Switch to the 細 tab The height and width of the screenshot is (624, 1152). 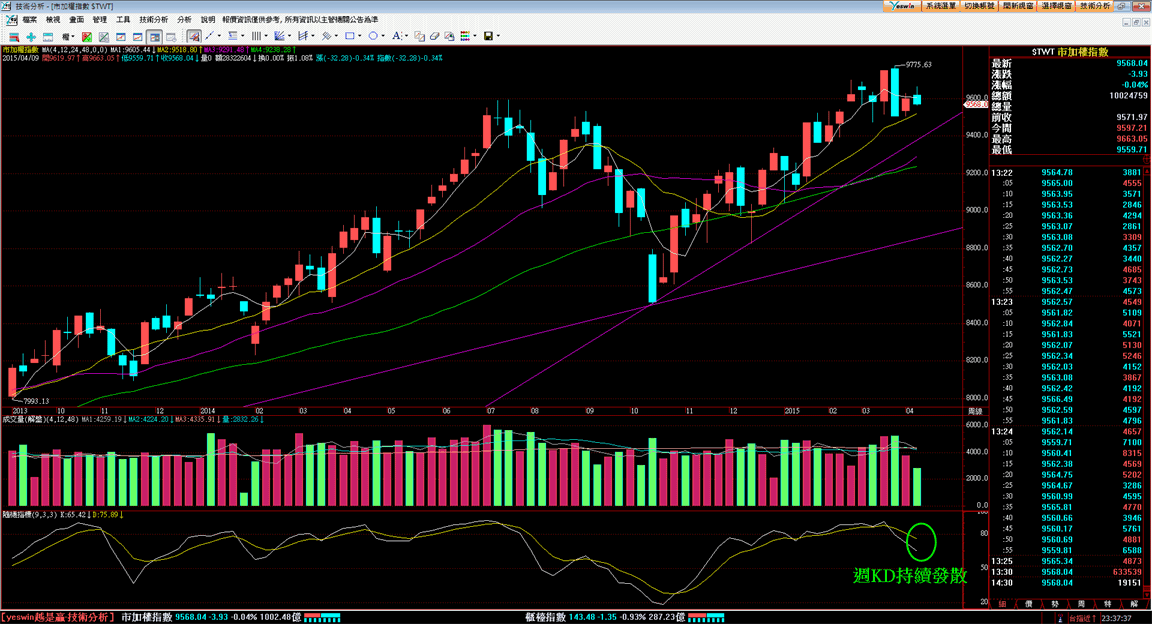[x=1002, y=603]
